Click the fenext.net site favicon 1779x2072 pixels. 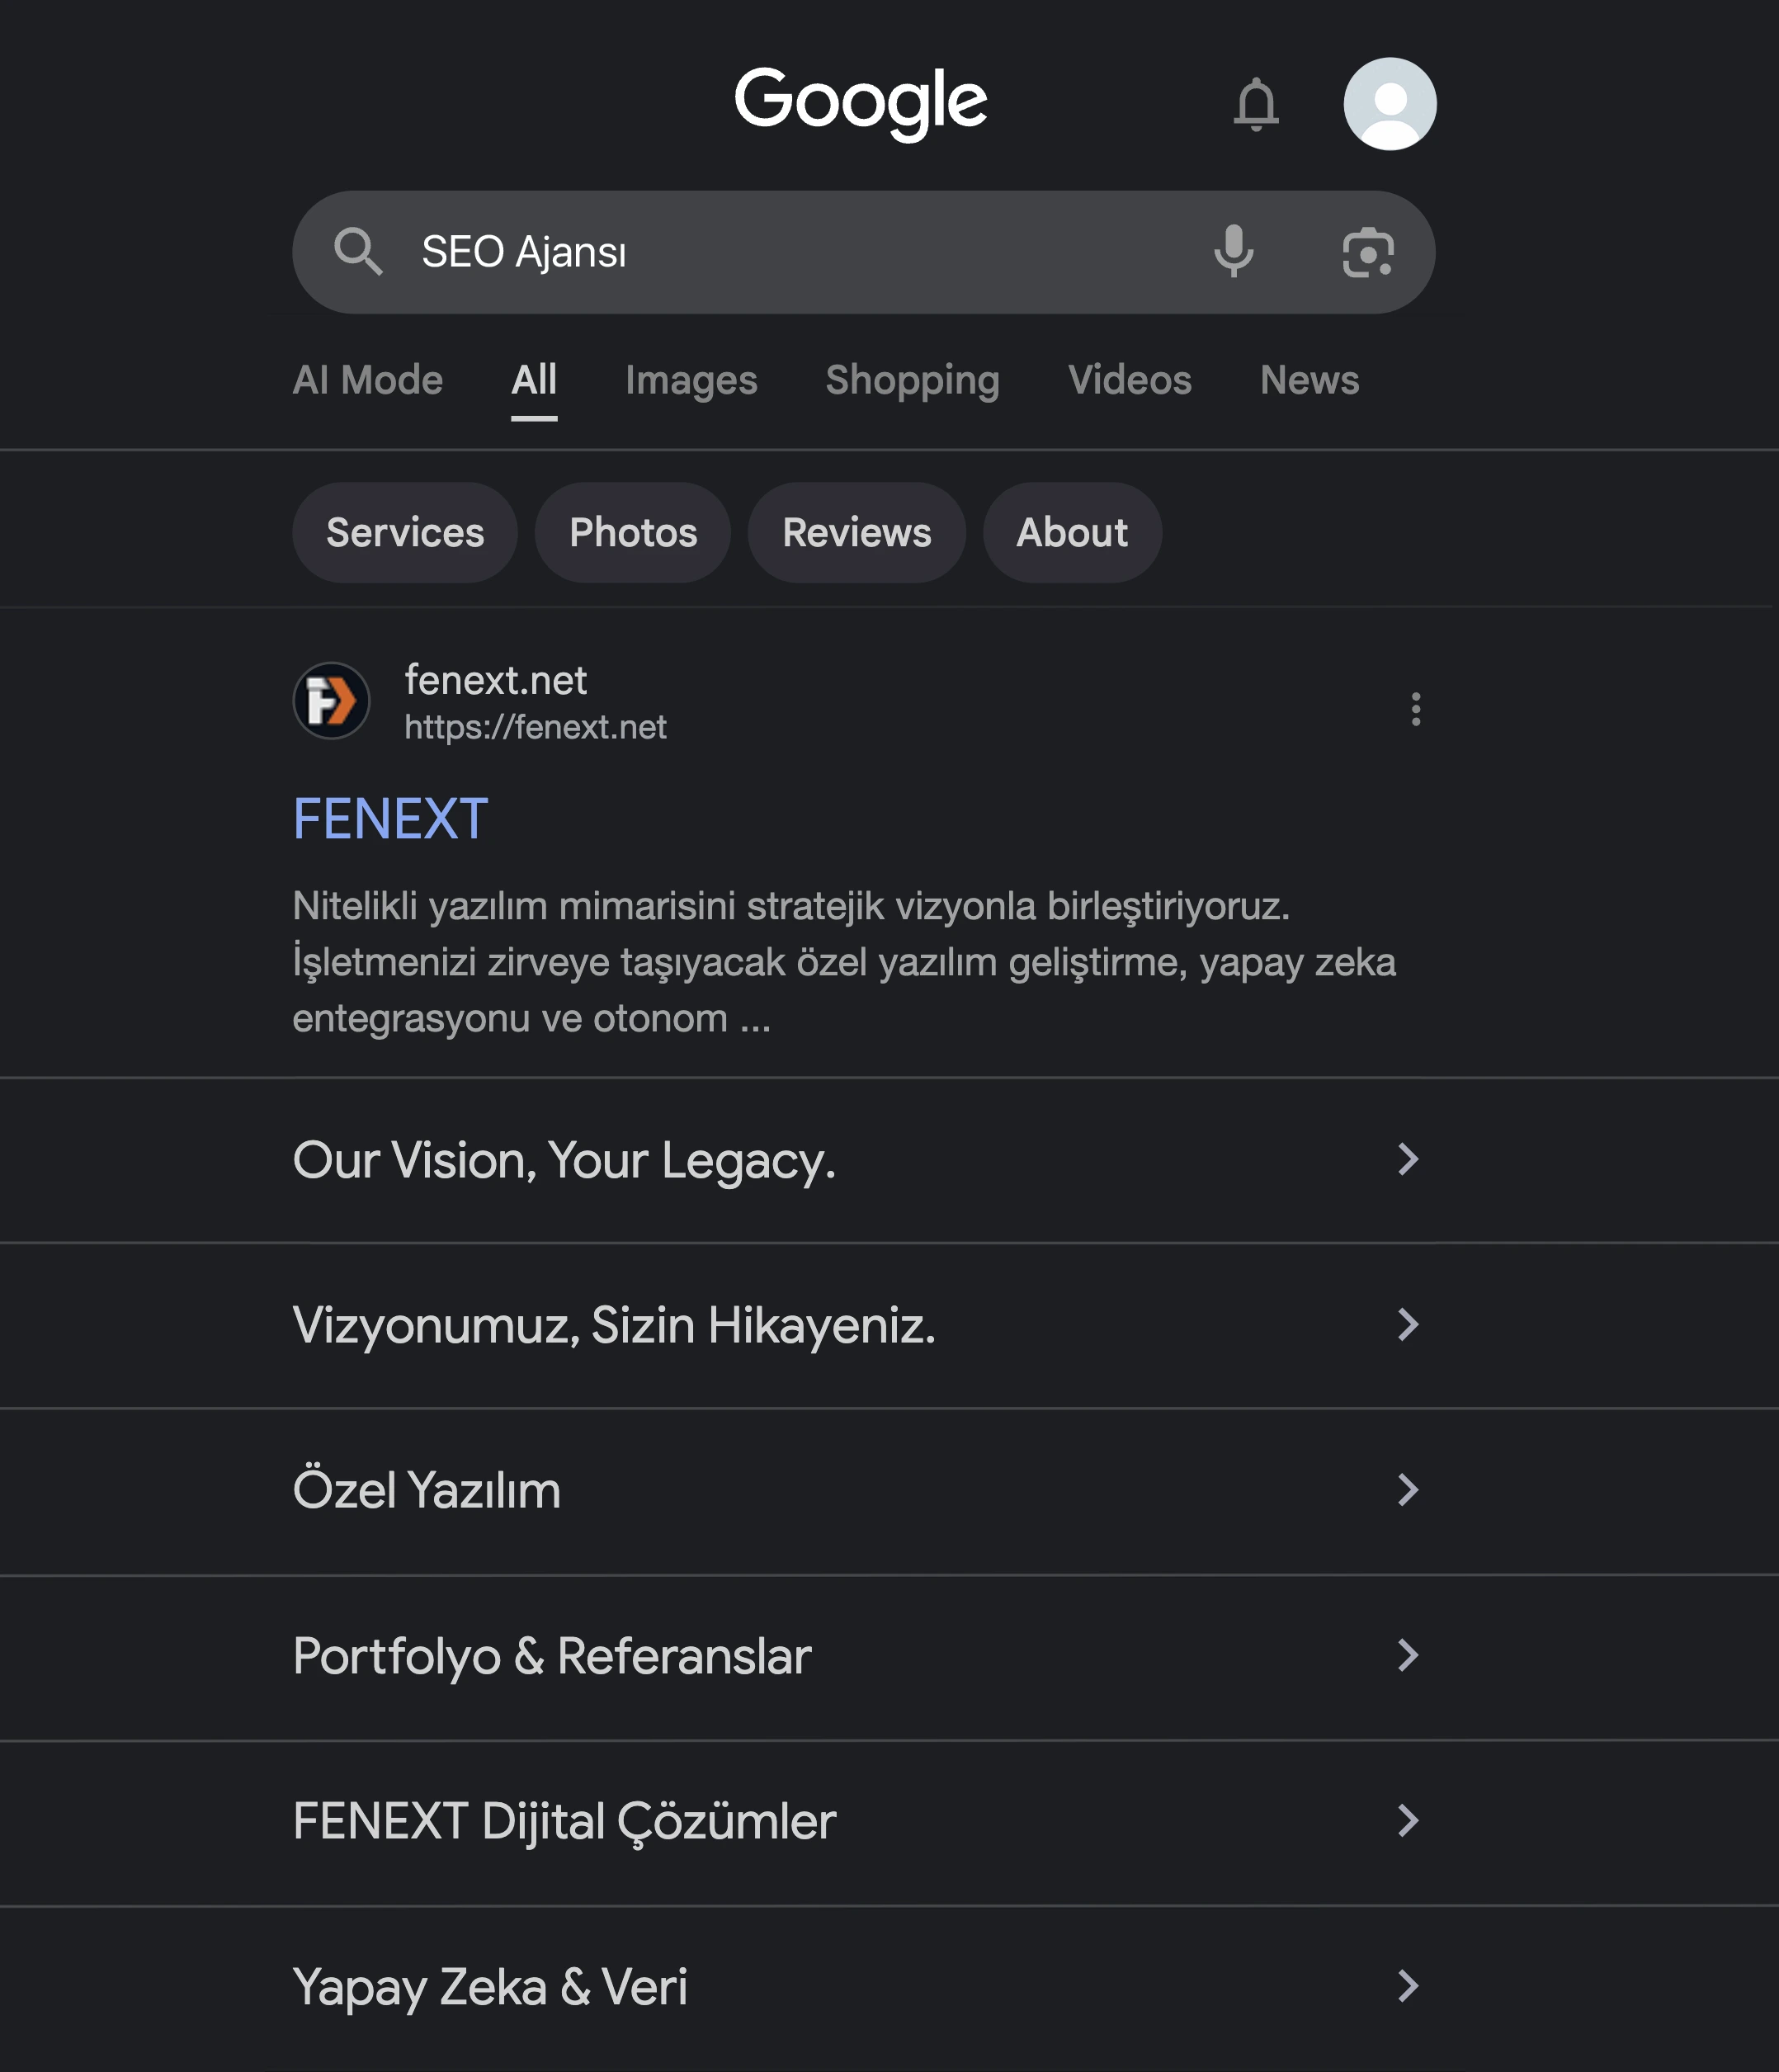point(332,701)
